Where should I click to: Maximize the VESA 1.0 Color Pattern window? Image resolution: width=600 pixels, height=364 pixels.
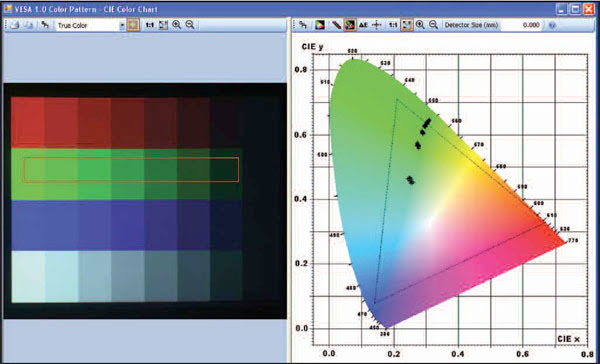tap(575, 9)
